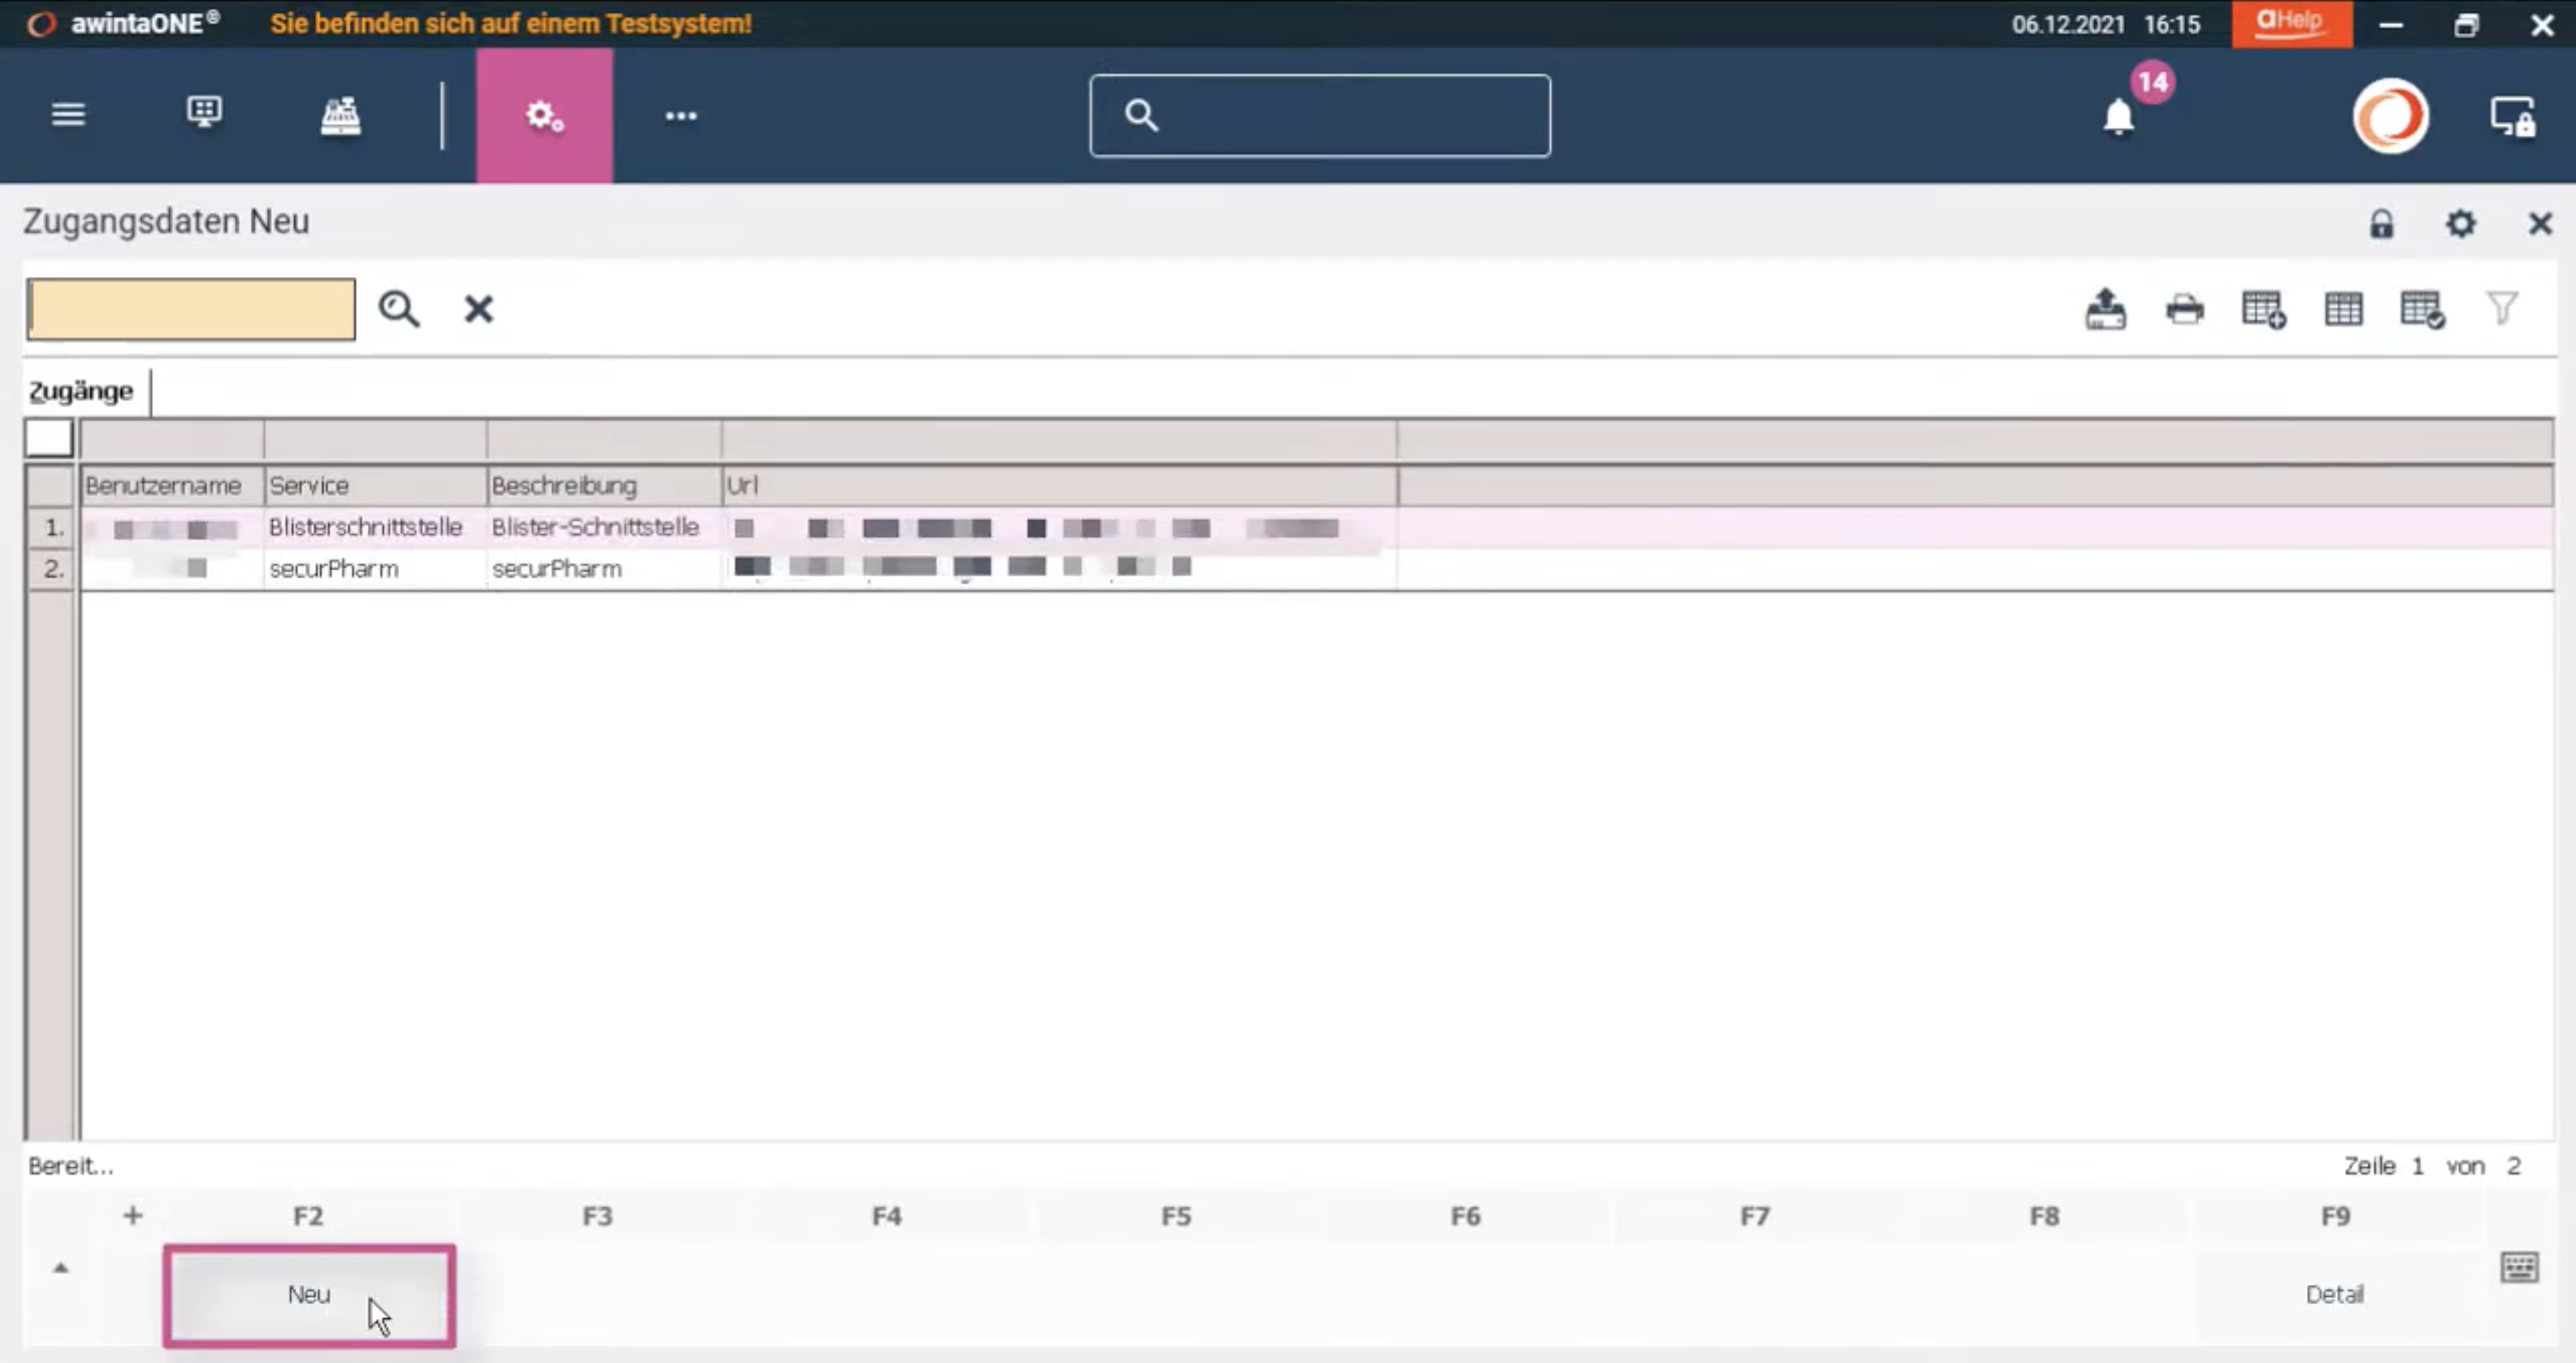Click the filter cell above Beschreibung
This screenshot has width=2576, height=1363.
click(x=604, y=440)
